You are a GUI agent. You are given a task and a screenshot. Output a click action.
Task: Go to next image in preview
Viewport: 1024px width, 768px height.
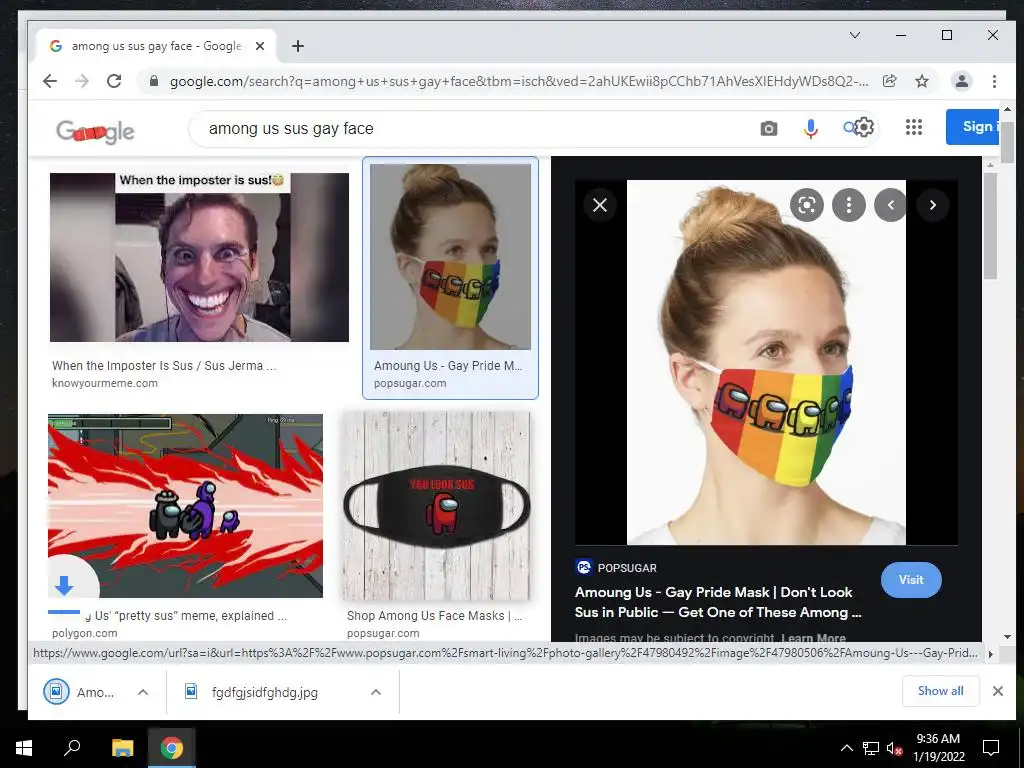pyautogui.click(x=933, y=205)
